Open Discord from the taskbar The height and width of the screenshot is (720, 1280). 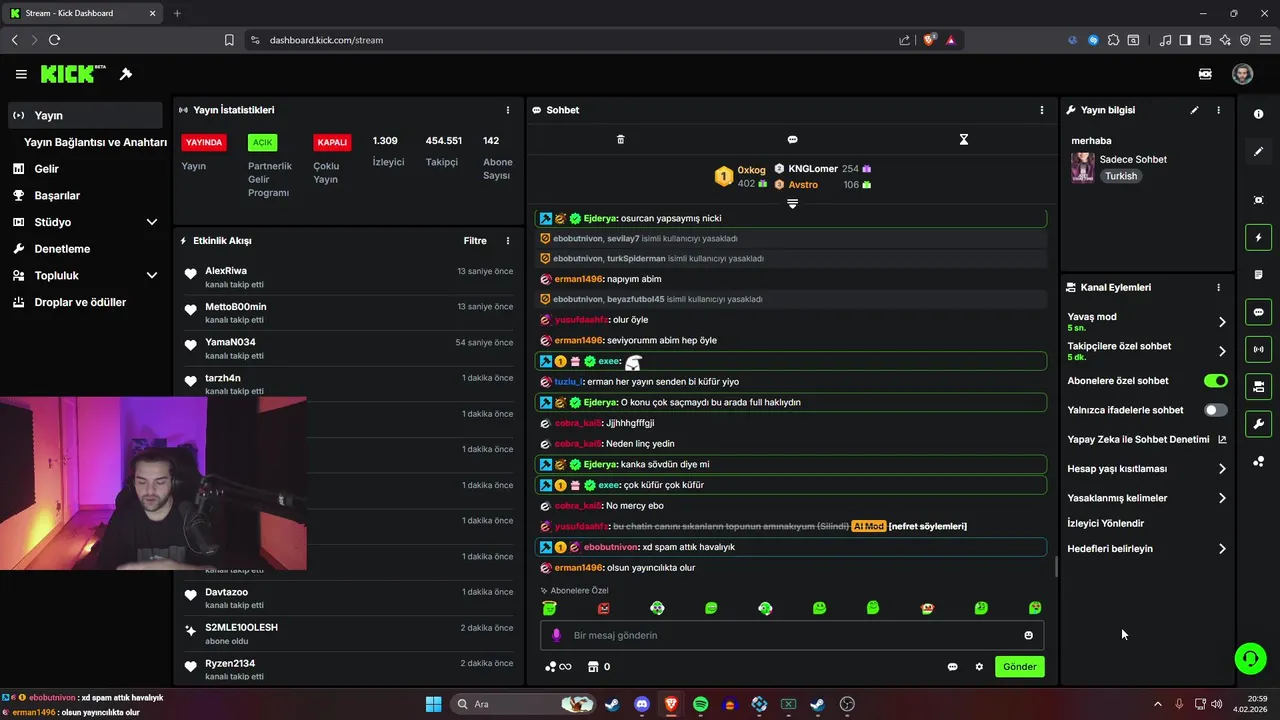coord(642,704)
